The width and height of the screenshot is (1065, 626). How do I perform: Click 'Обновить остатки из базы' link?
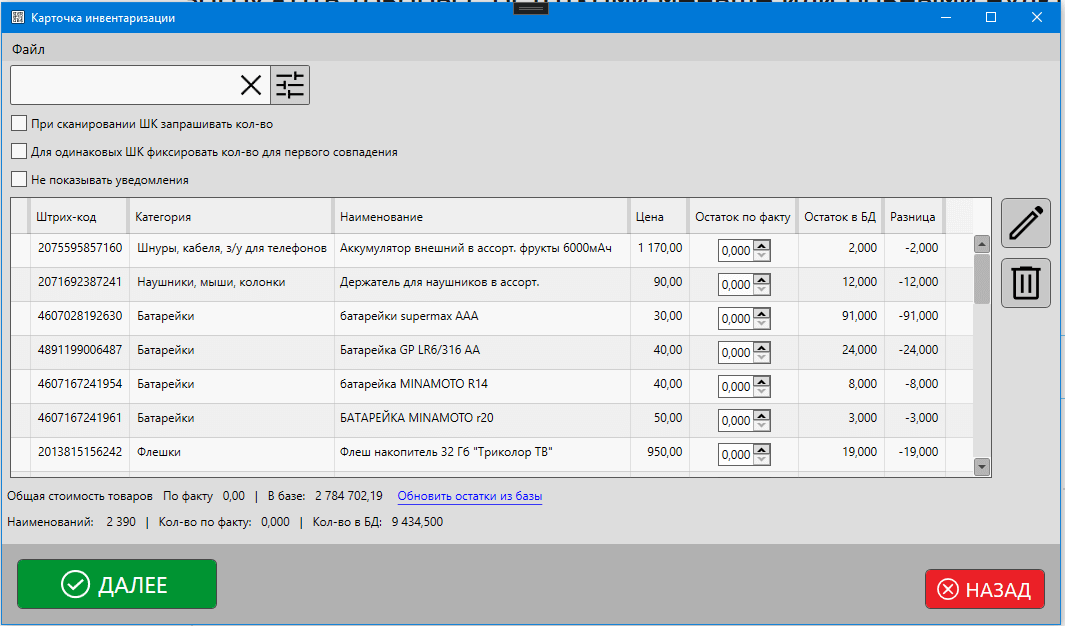(x=469, y=496)
